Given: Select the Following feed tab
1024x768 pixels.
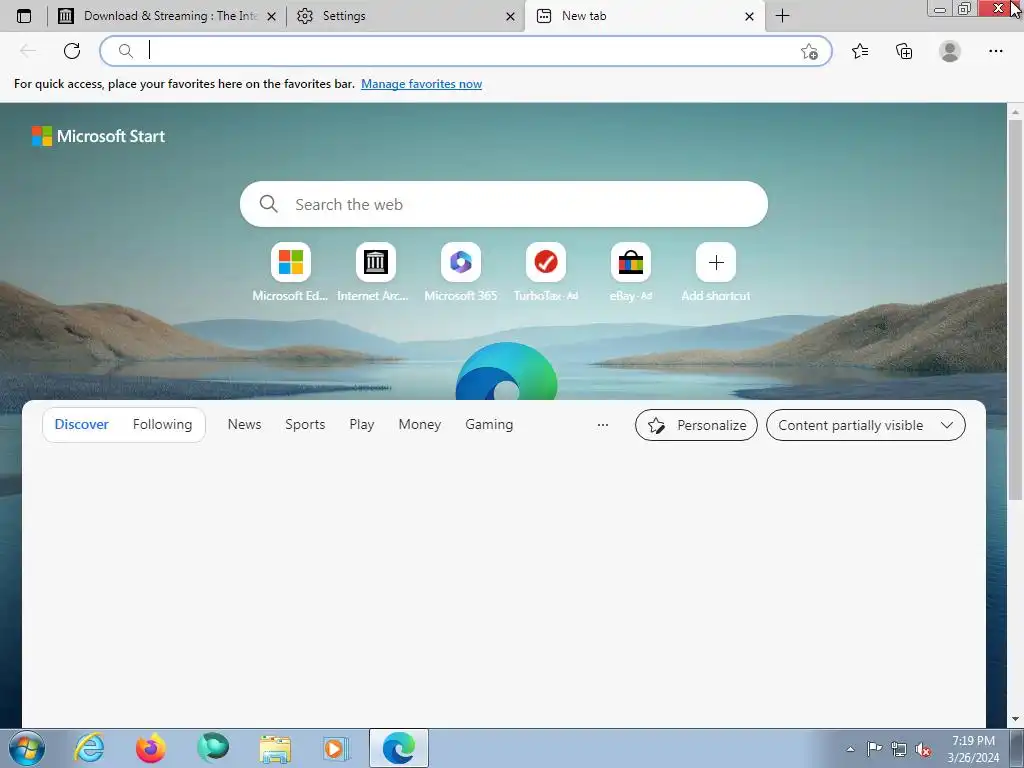Looking at the screenshot, I should (163, 424).
